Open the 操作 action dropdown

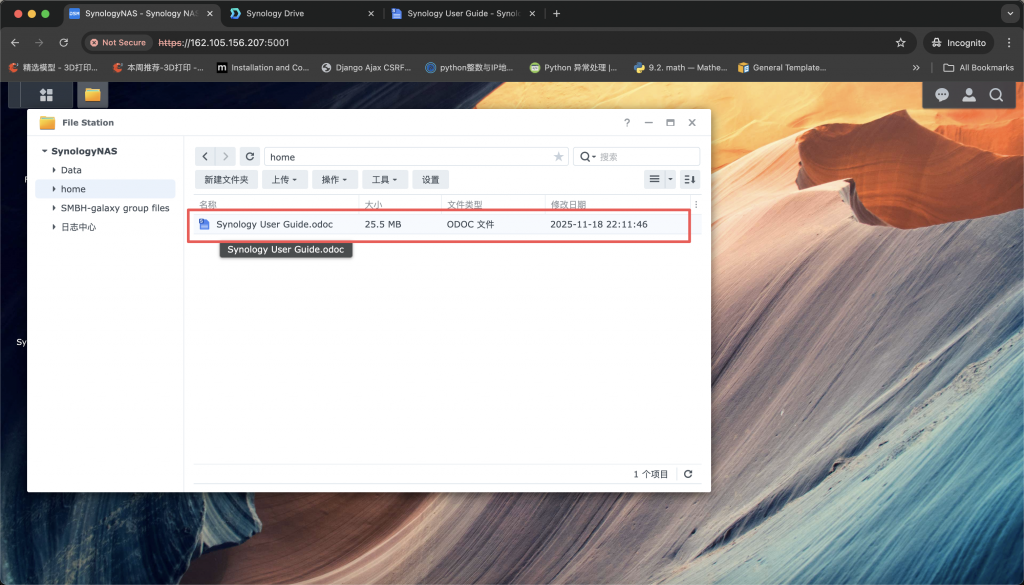click(x=334, y=180)
